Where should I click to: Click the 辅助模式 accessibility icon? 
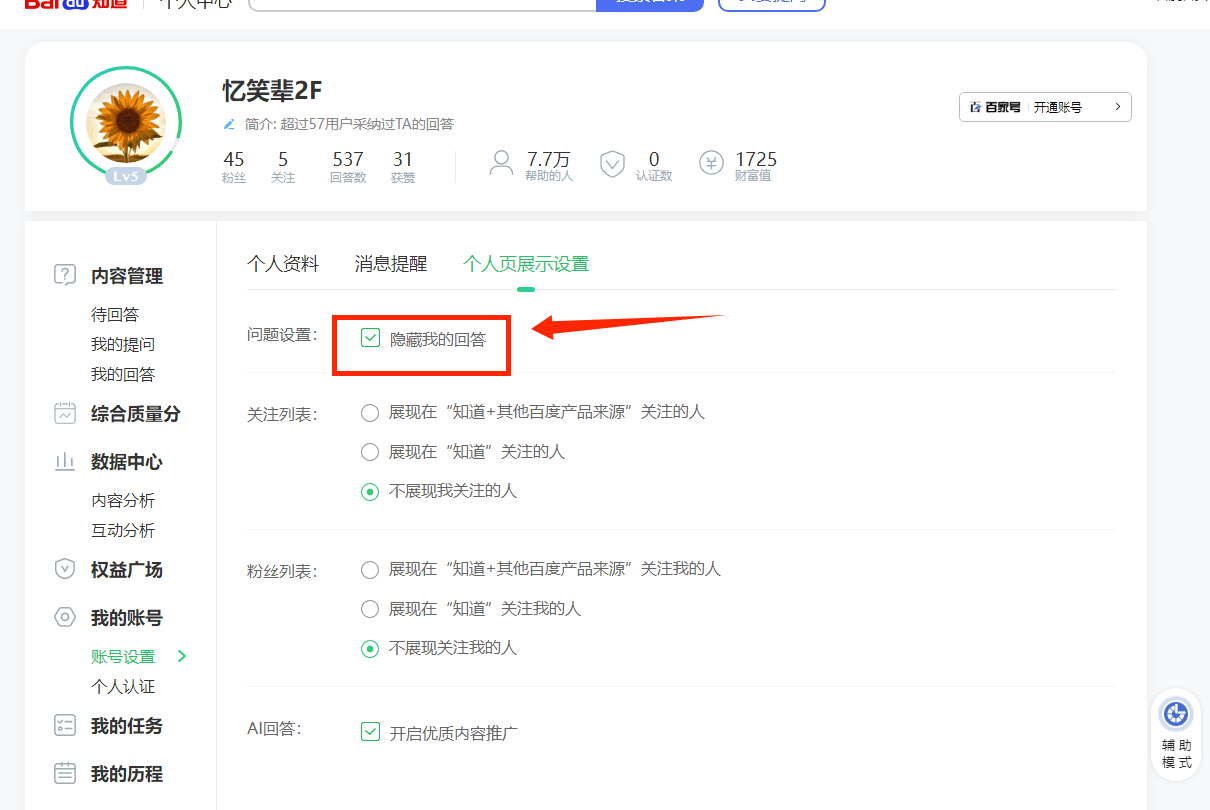click(1176, 715)
